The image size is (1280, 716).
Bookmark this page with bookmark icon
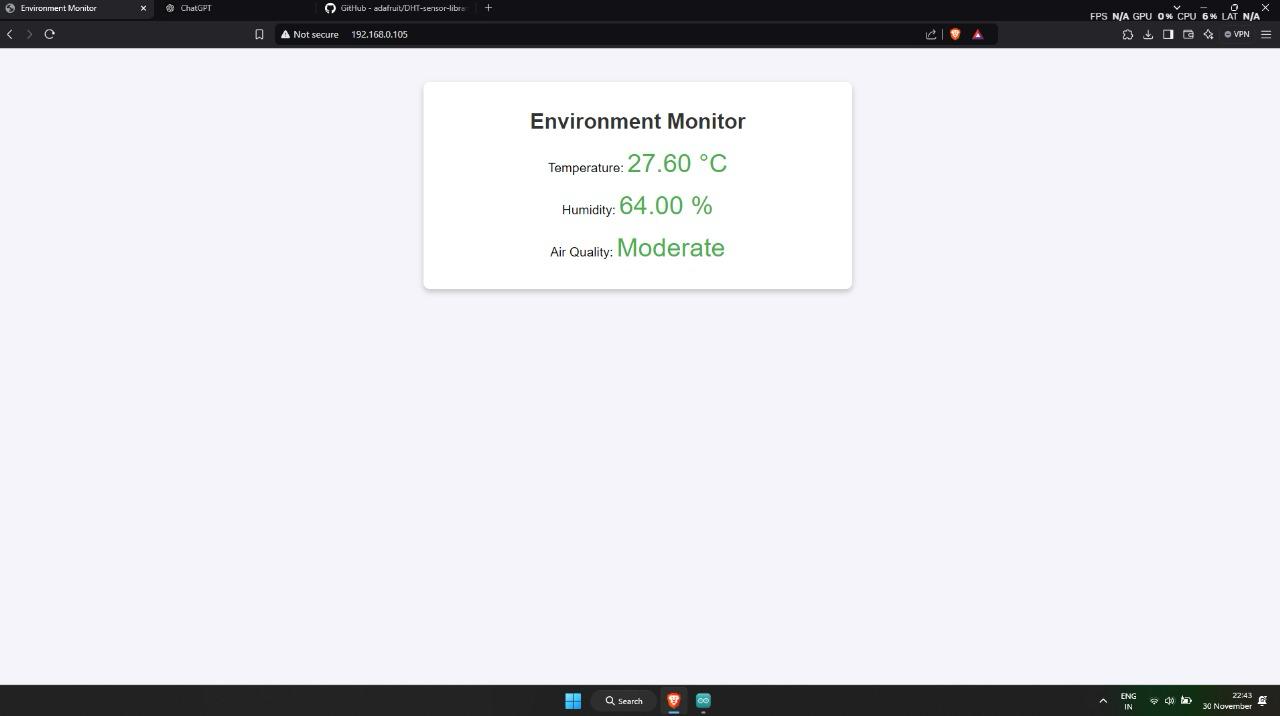coord(259,34)
